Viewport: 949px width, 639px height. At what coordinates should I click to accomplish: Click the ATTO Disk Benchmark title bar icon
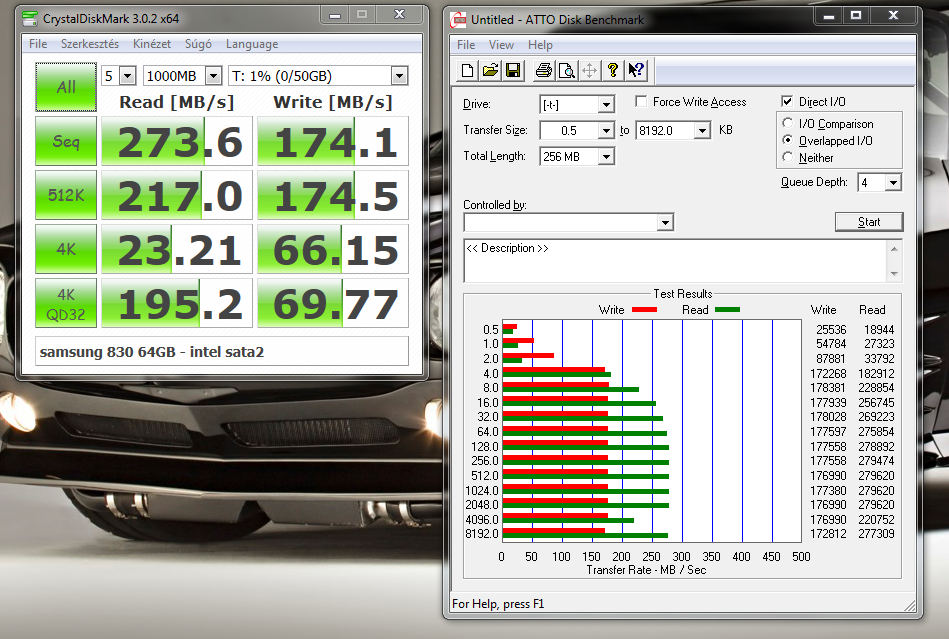(458, 18)
